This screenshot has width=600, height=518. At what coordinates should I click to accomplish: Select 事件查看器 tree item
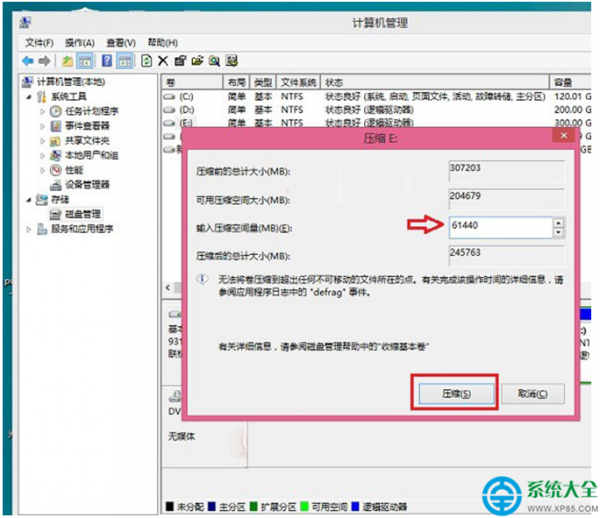tap(87, 126)
